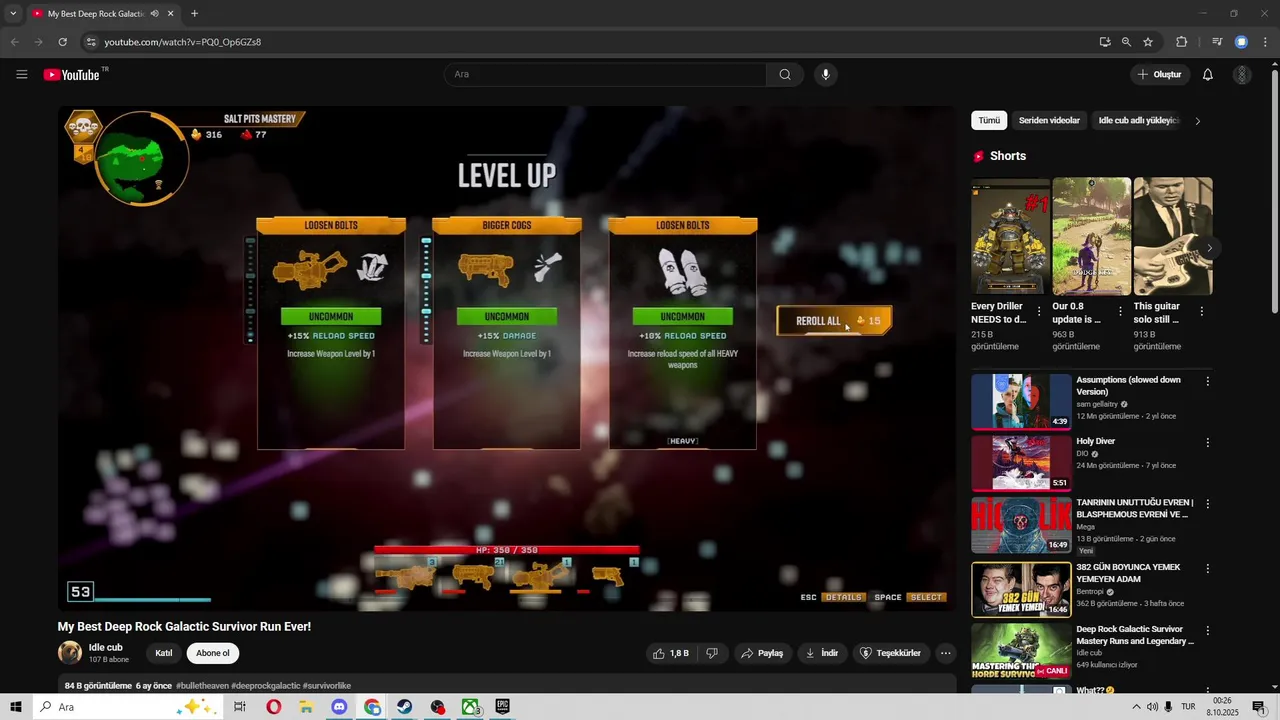This screenshot has width=1280, height=720.
Task: Open options for Assumptions slowed down video
Action: pyautogui.click(x=1208, y=381)
